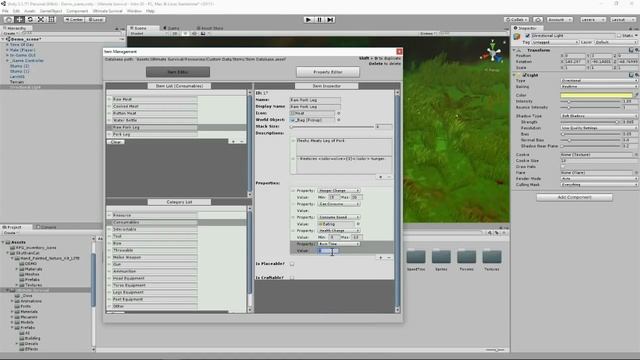Image resolution: width=640 pixels, height=360 pixels.
Task: Click the Property Editor button
Action: click(328, 72)
